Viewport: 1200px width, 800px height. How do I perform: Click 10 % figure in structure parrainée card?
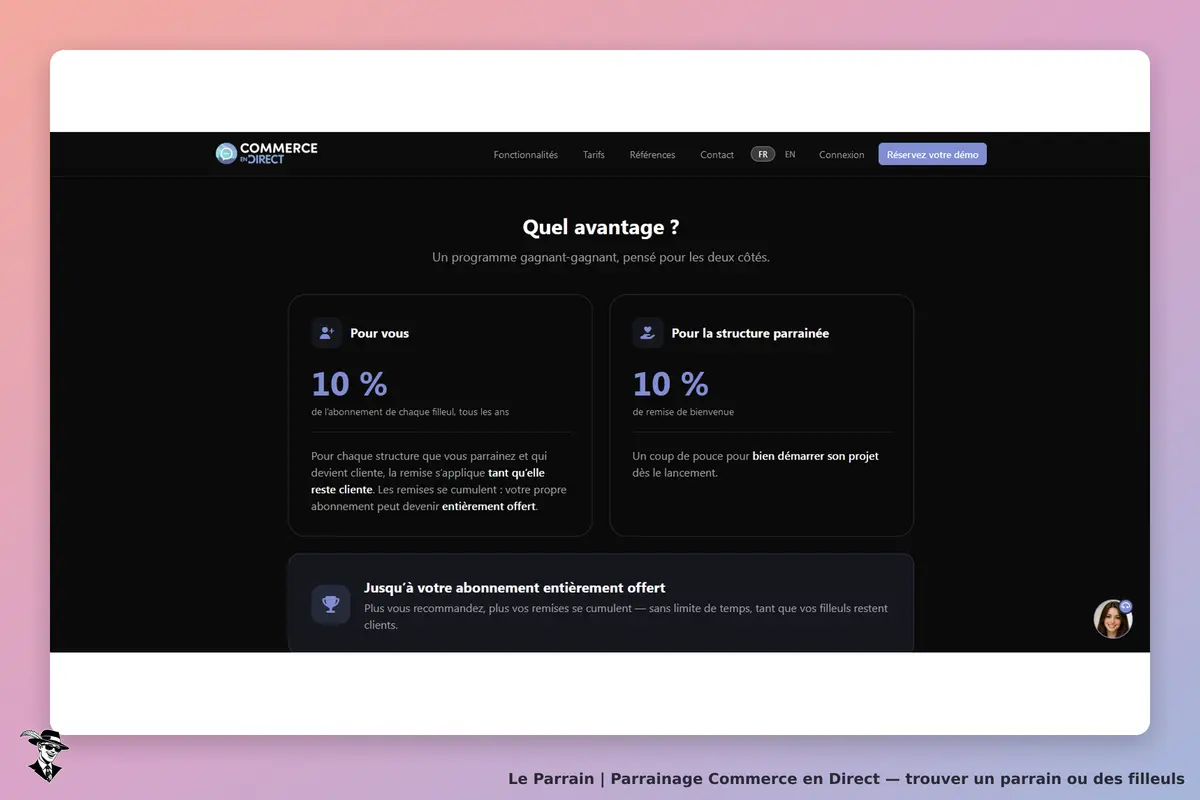670,384
